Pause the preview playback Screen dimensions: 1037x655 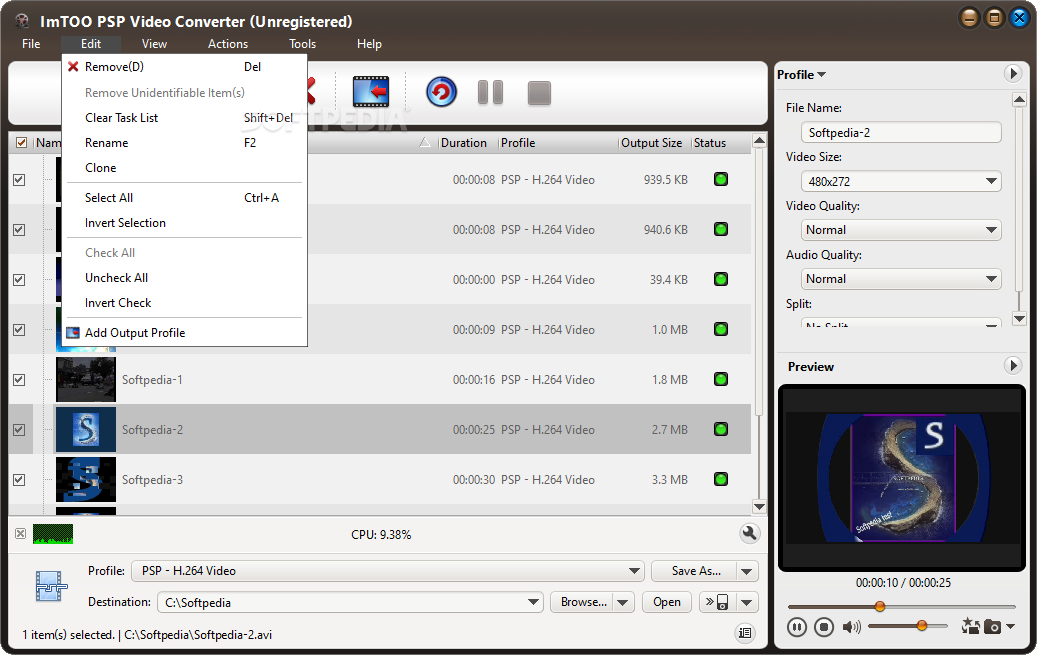[x=797, y=627]
